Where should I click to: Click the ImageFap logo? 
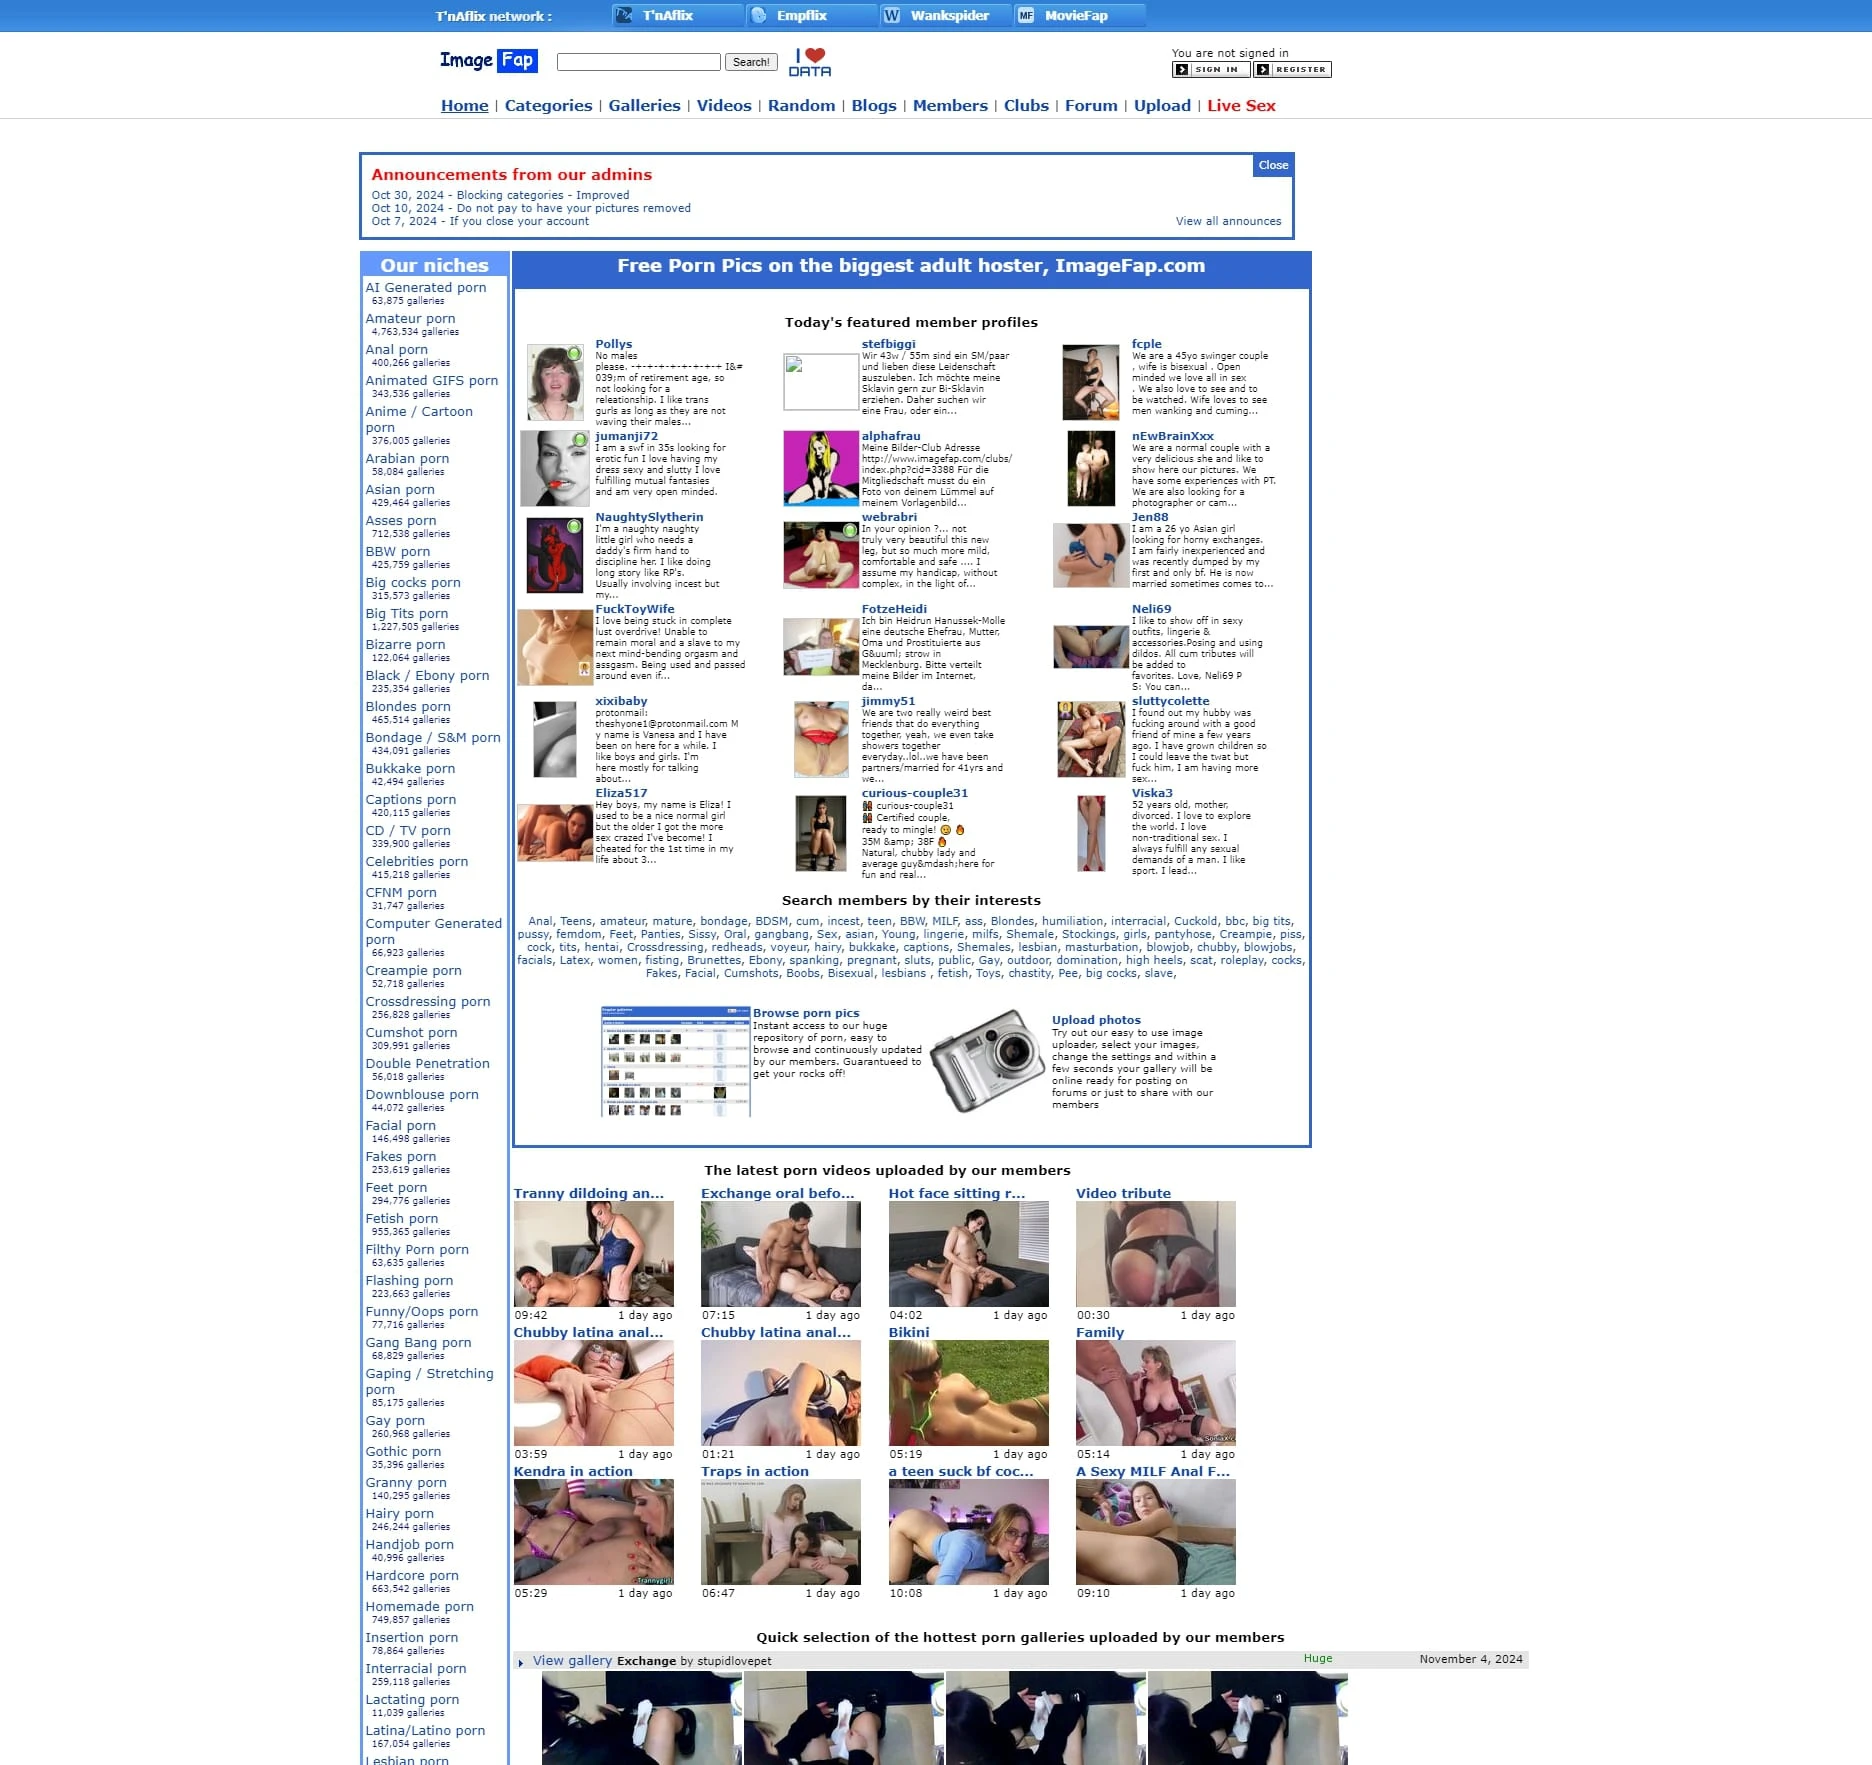pos(488,61)
